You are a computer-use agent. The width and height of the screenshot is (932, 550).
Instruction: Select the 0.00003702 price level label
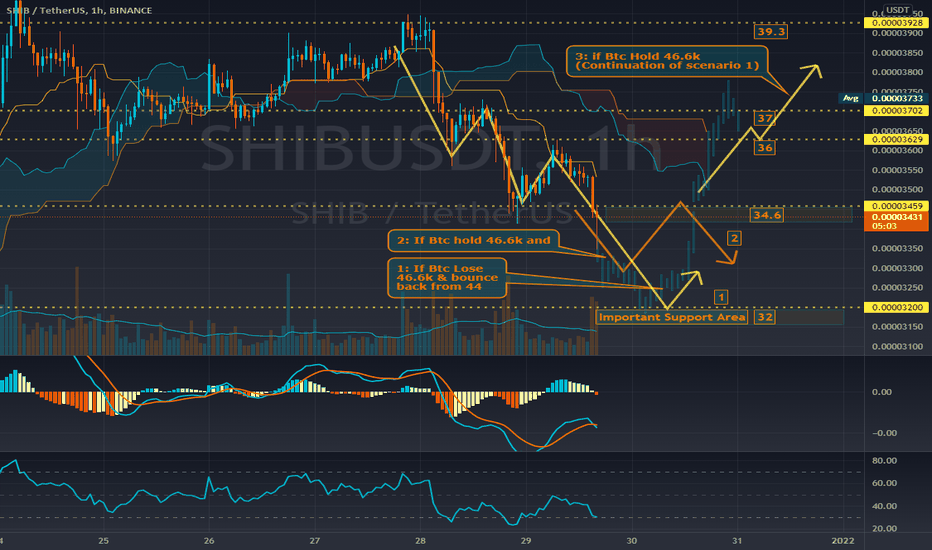(896, 111)
